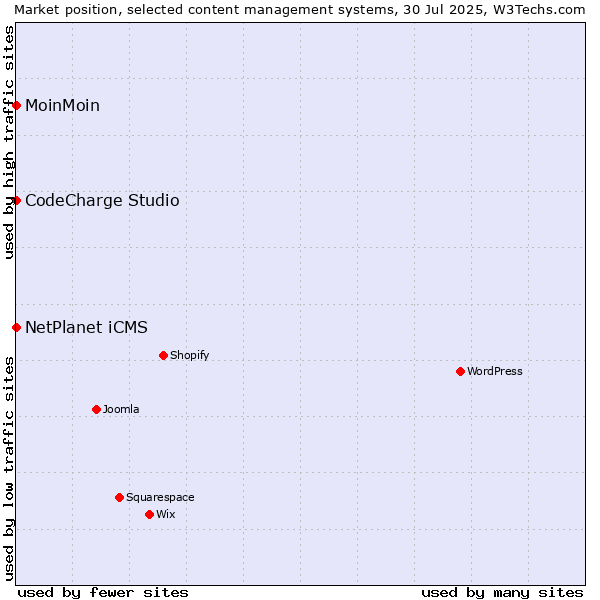Click the MoinMoin red data point

pos(16,106)
